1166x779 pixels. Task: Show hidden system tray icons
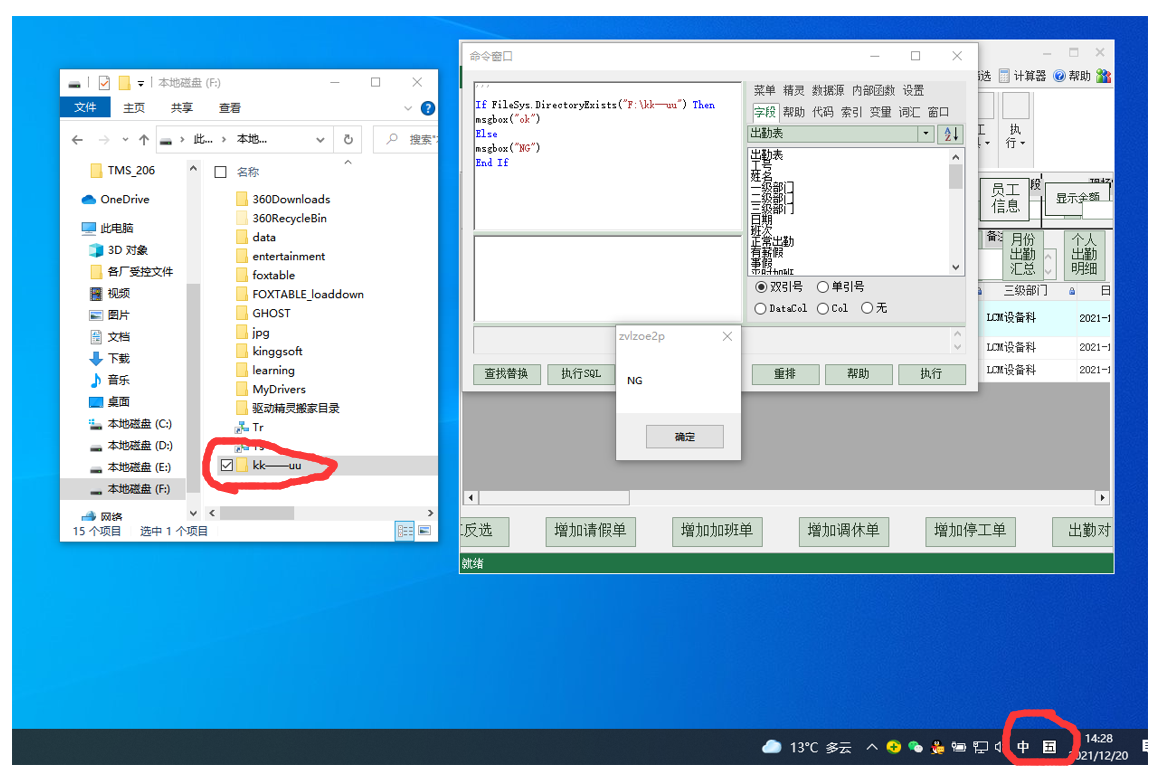[x=871, y=747]
